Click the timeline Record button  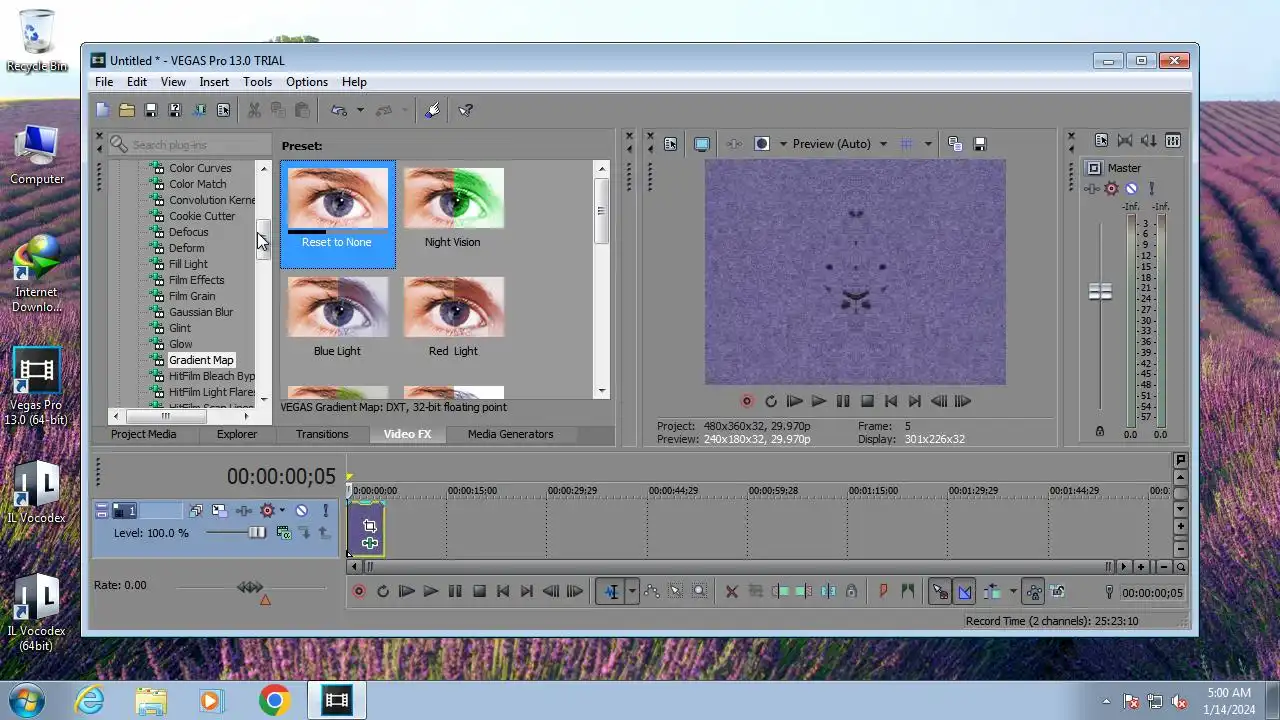[x=359, y=592]
